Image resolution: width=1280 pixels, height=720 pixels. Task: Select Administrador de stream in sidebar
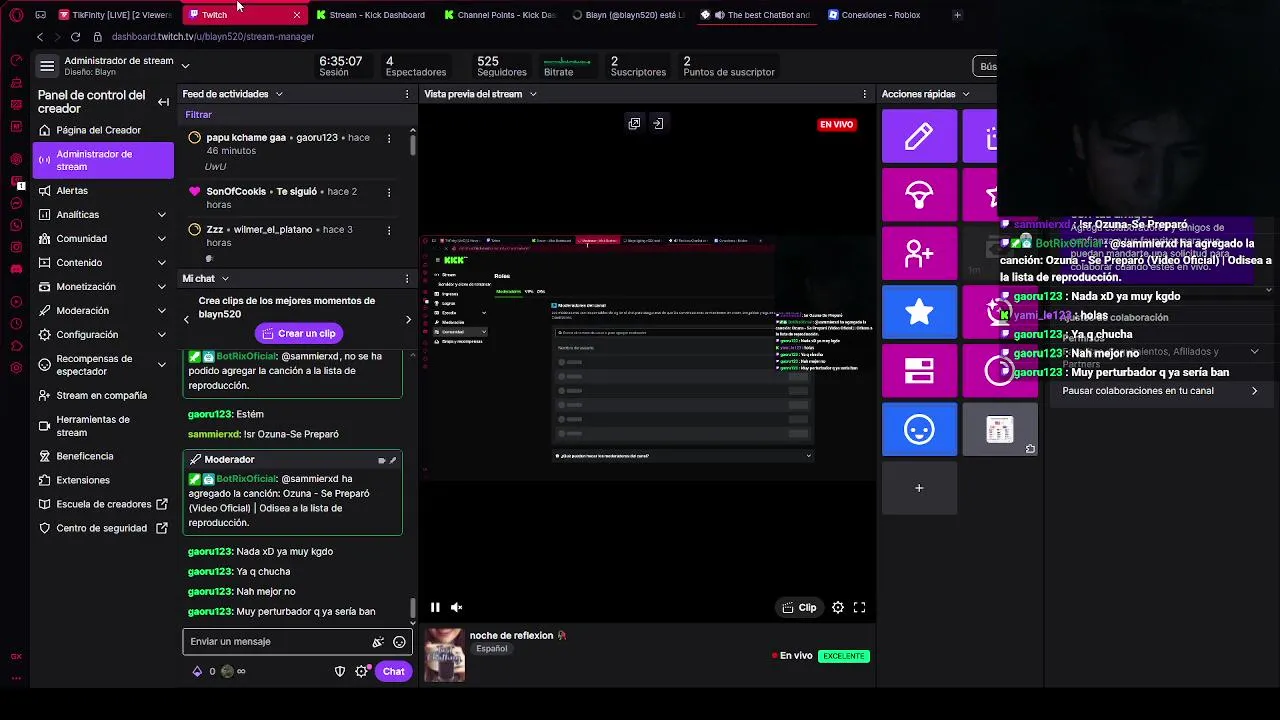102,160
